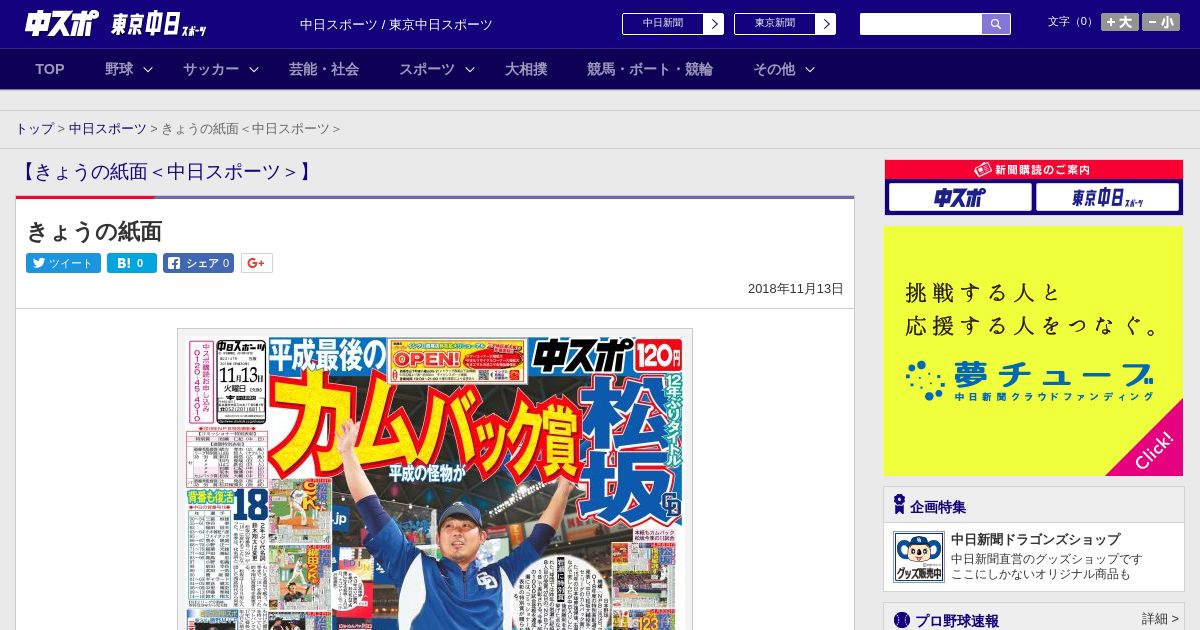Image resolution: width=1200 pixels, height=630 pixels.
Task: Click トップ breadcrumb link
Action: point(34,129)
